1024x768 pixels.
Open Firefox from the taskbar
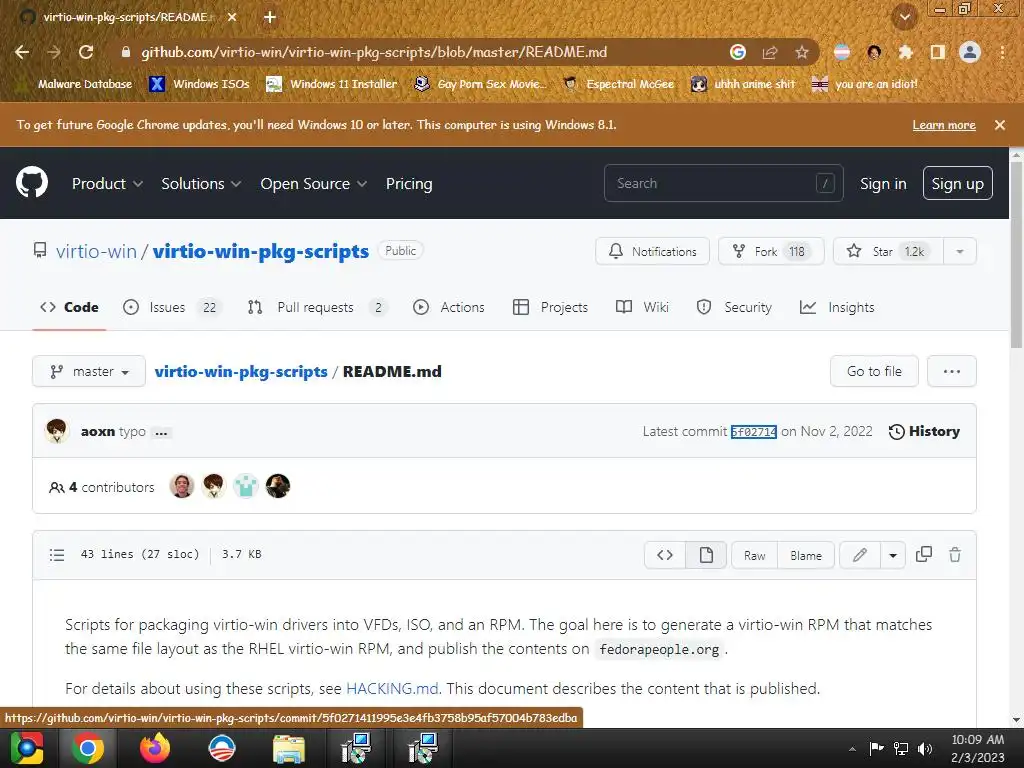point(155,748)
